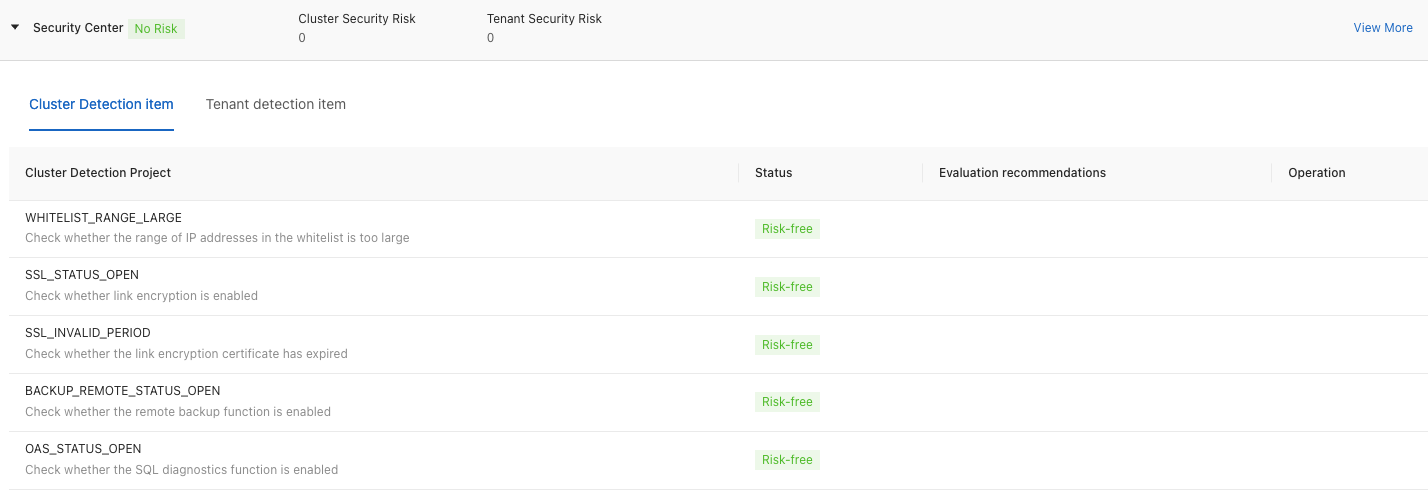
Task: Switch to Tenant detection item tab
Action: click(276, 104)
